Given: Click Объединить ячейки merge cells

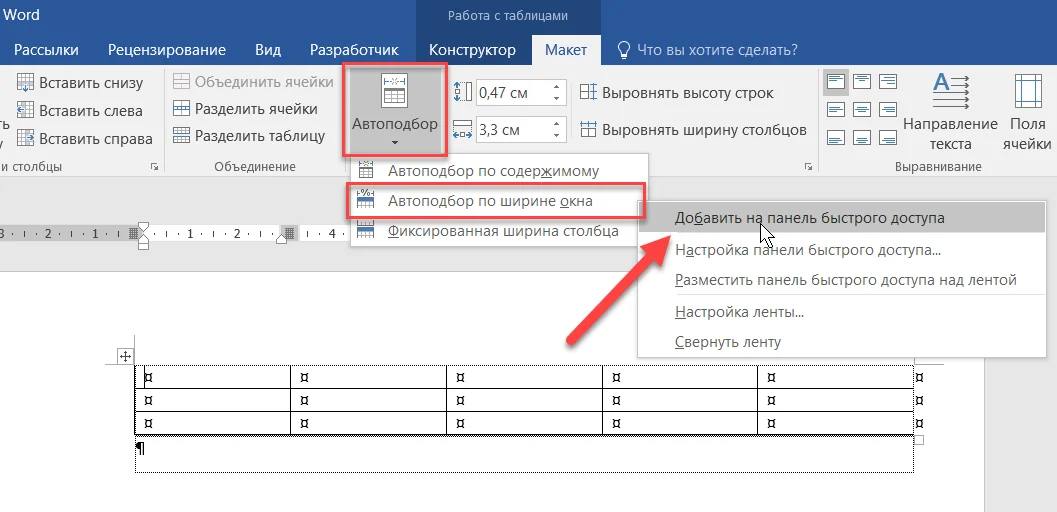Looking at the screenshot, I should 253,82.
